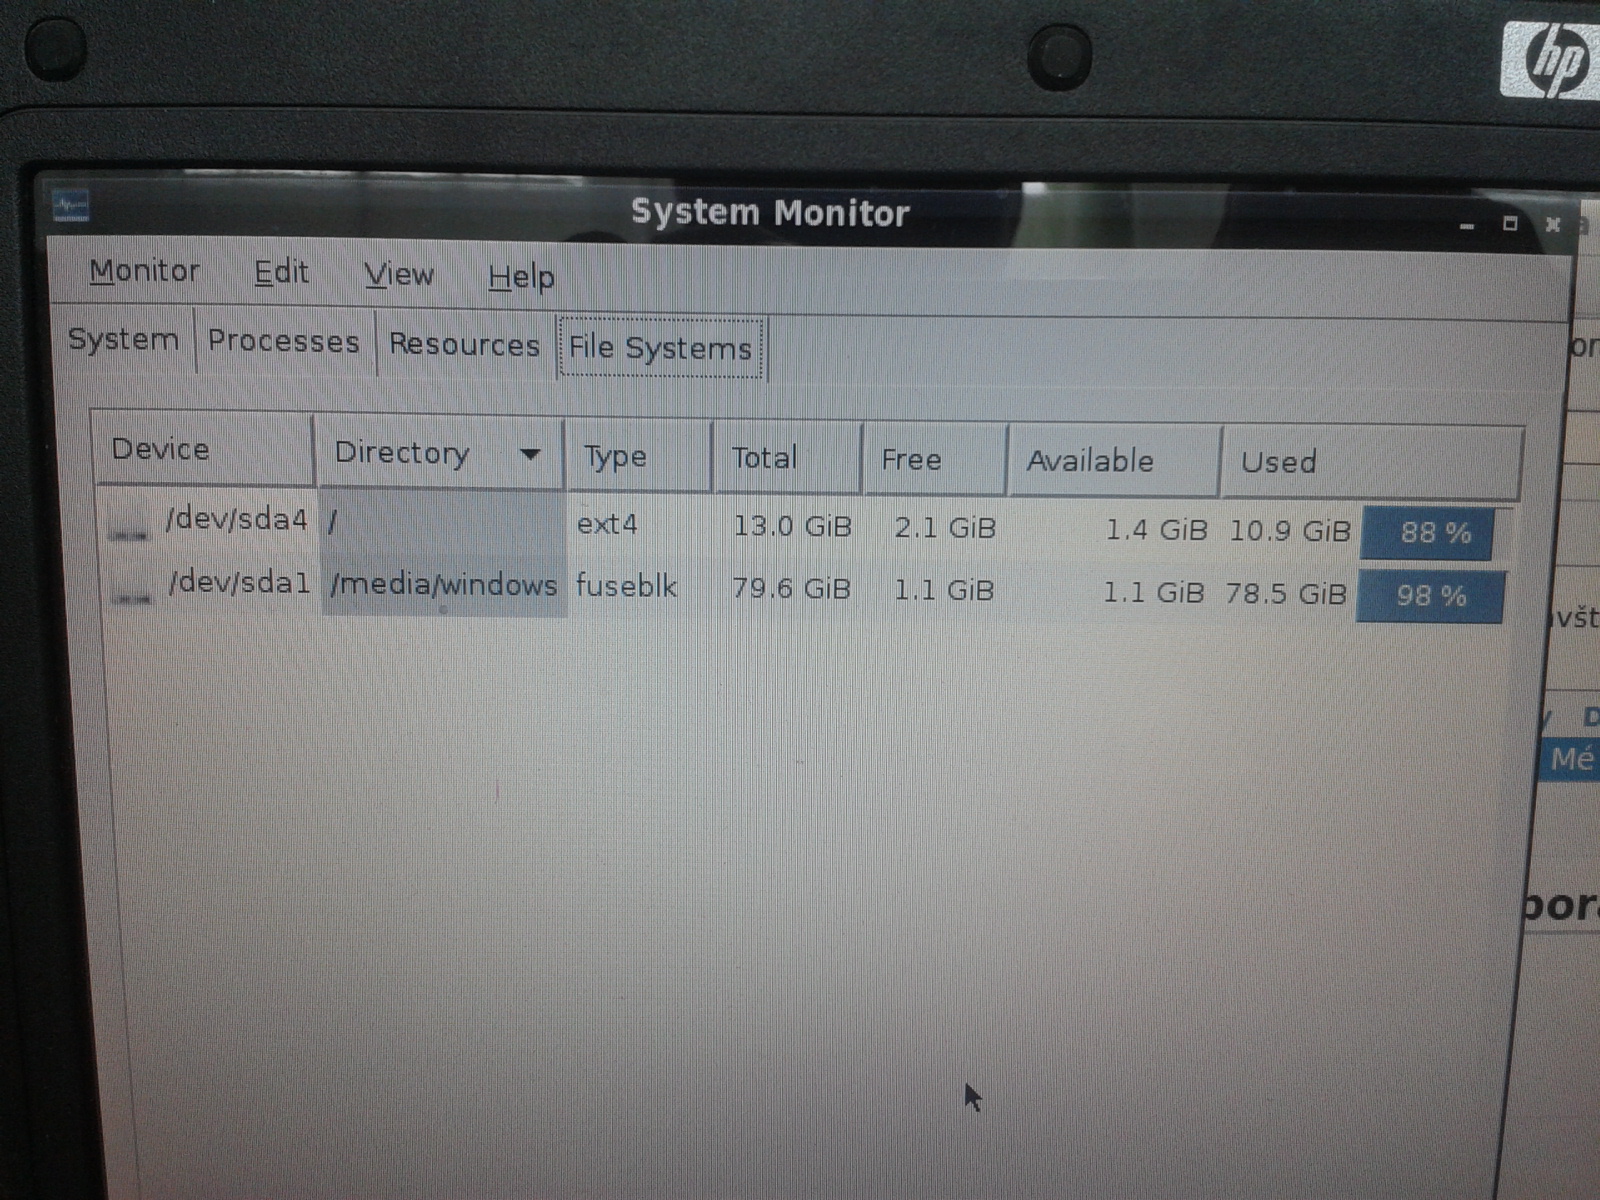Viewport: 1600px width, 1200px height.
Task: Open the Edit menu
Action: (x=281, y=273)
